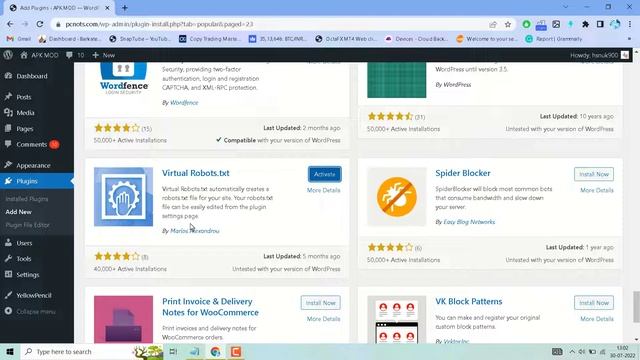Open More Details for Virtual Robots.txt
The image size is (640, 360).
[x=323, y=190]
